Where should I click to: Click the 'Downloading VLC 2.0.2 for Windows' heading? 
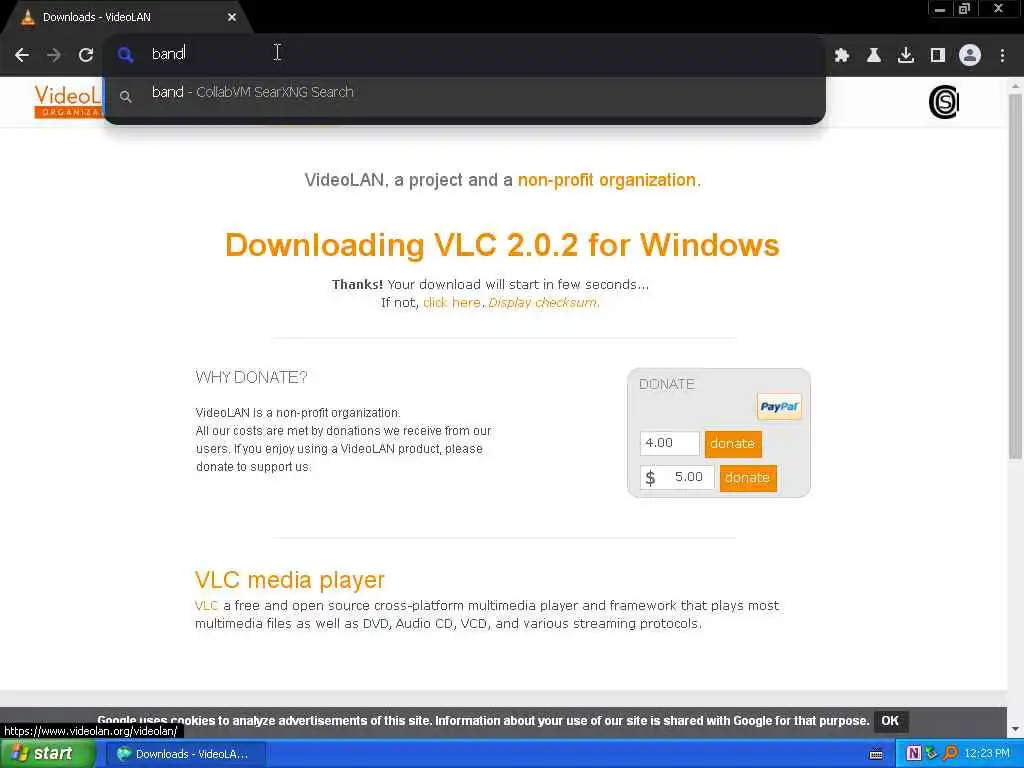point(502,245)
